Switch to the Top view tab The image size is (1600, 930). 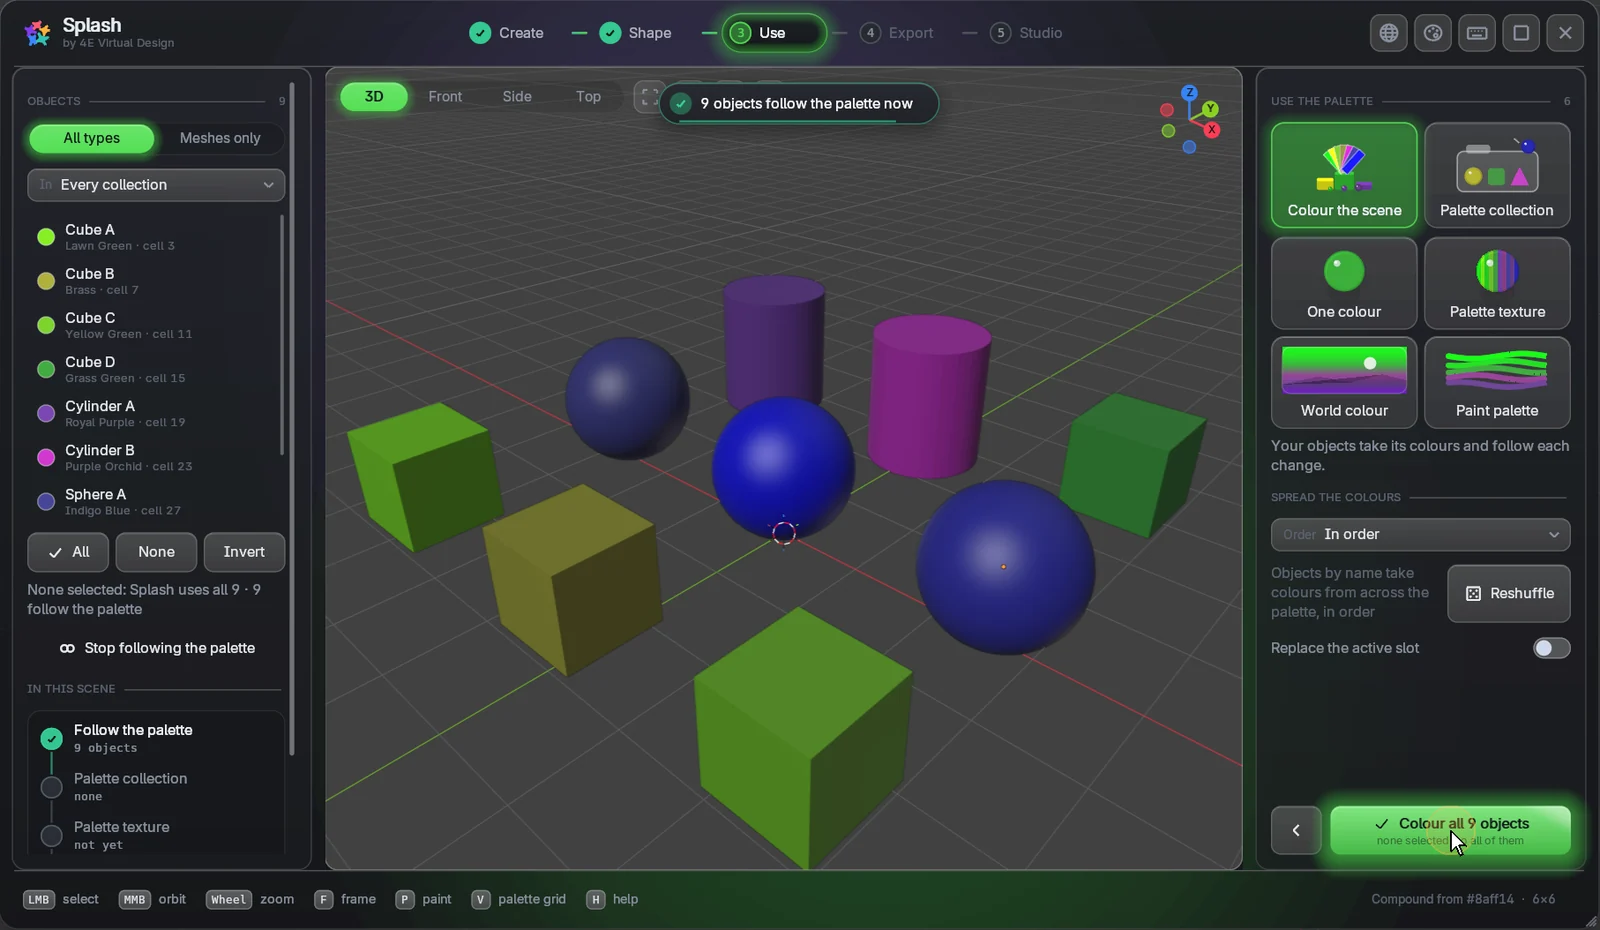click(x=588, y=97)
